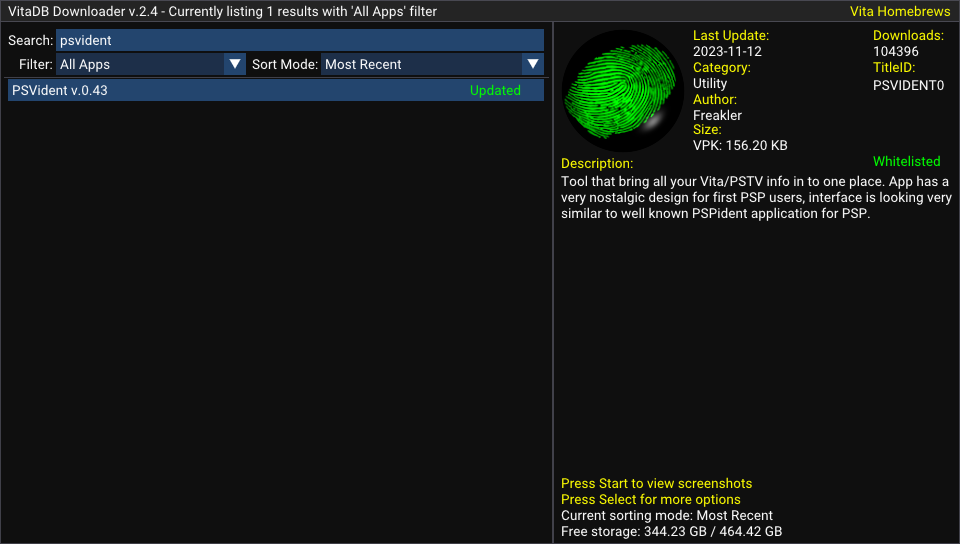The image size is (960, 544).
Task: Focus the Search field containing 'psvident'
Action: [x=299, y=40]
